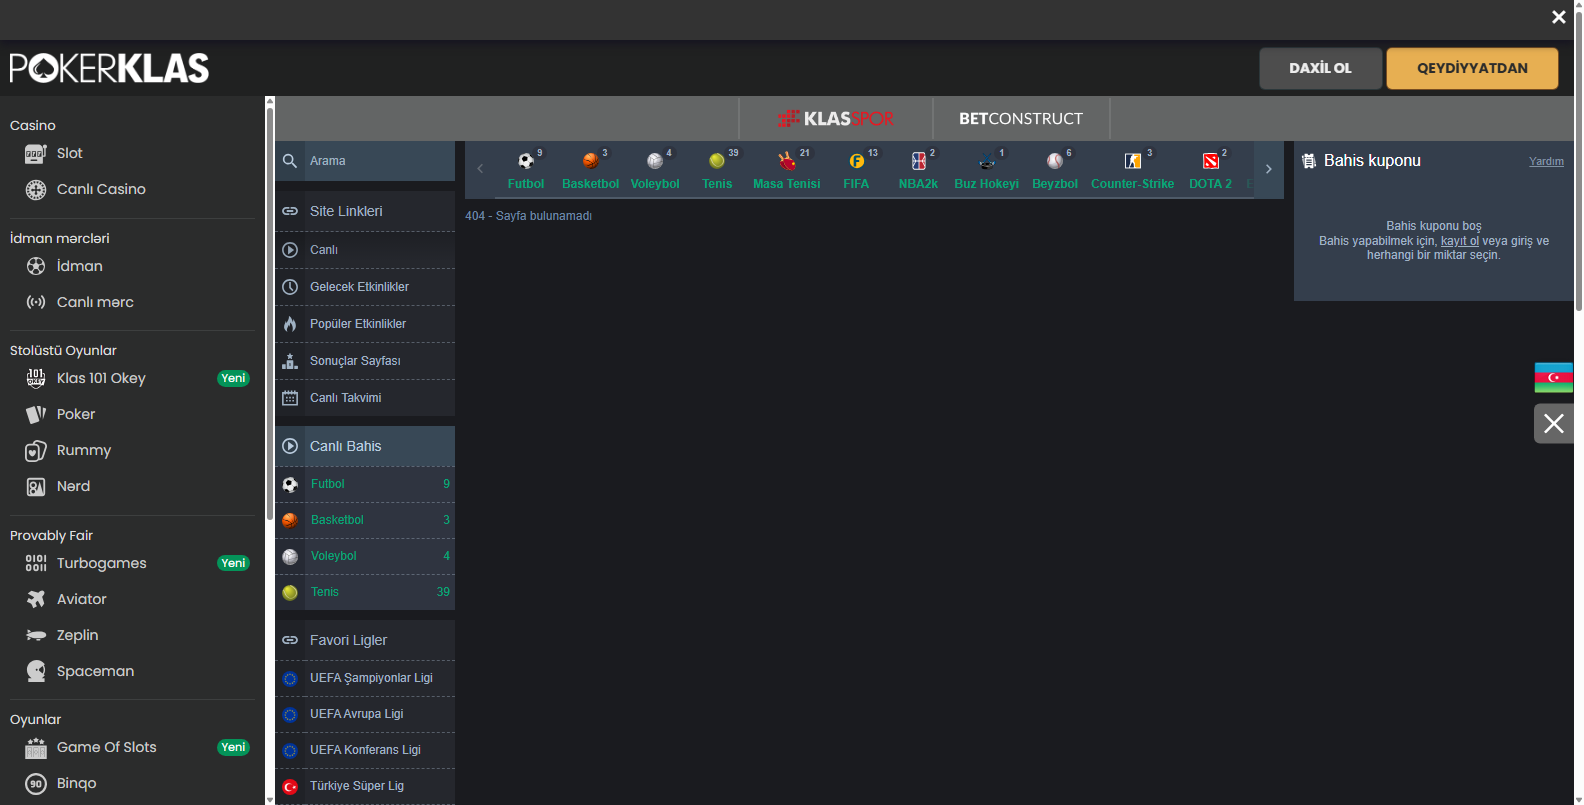Image resolution: width=1584 pixels, height=805 pixels.
Task: Expand Futbol live bets list
Action: [365, 484]
